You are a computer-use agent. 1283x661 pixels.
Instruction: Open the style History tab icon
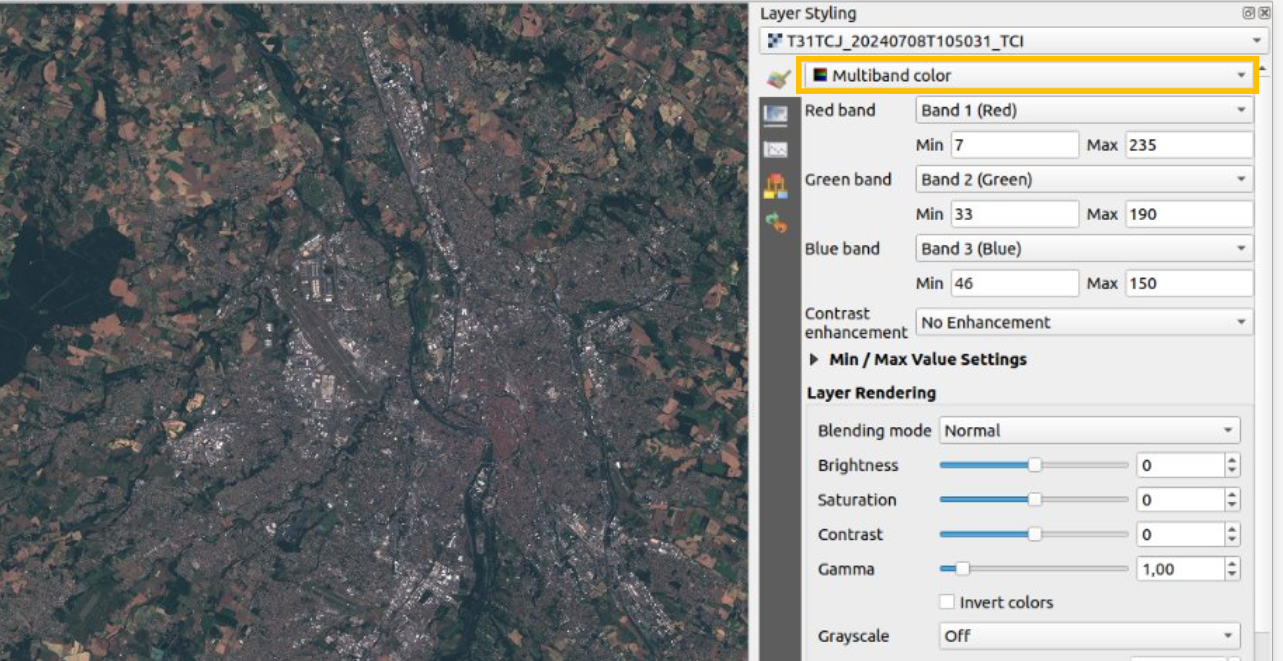(x=775, y=223)
